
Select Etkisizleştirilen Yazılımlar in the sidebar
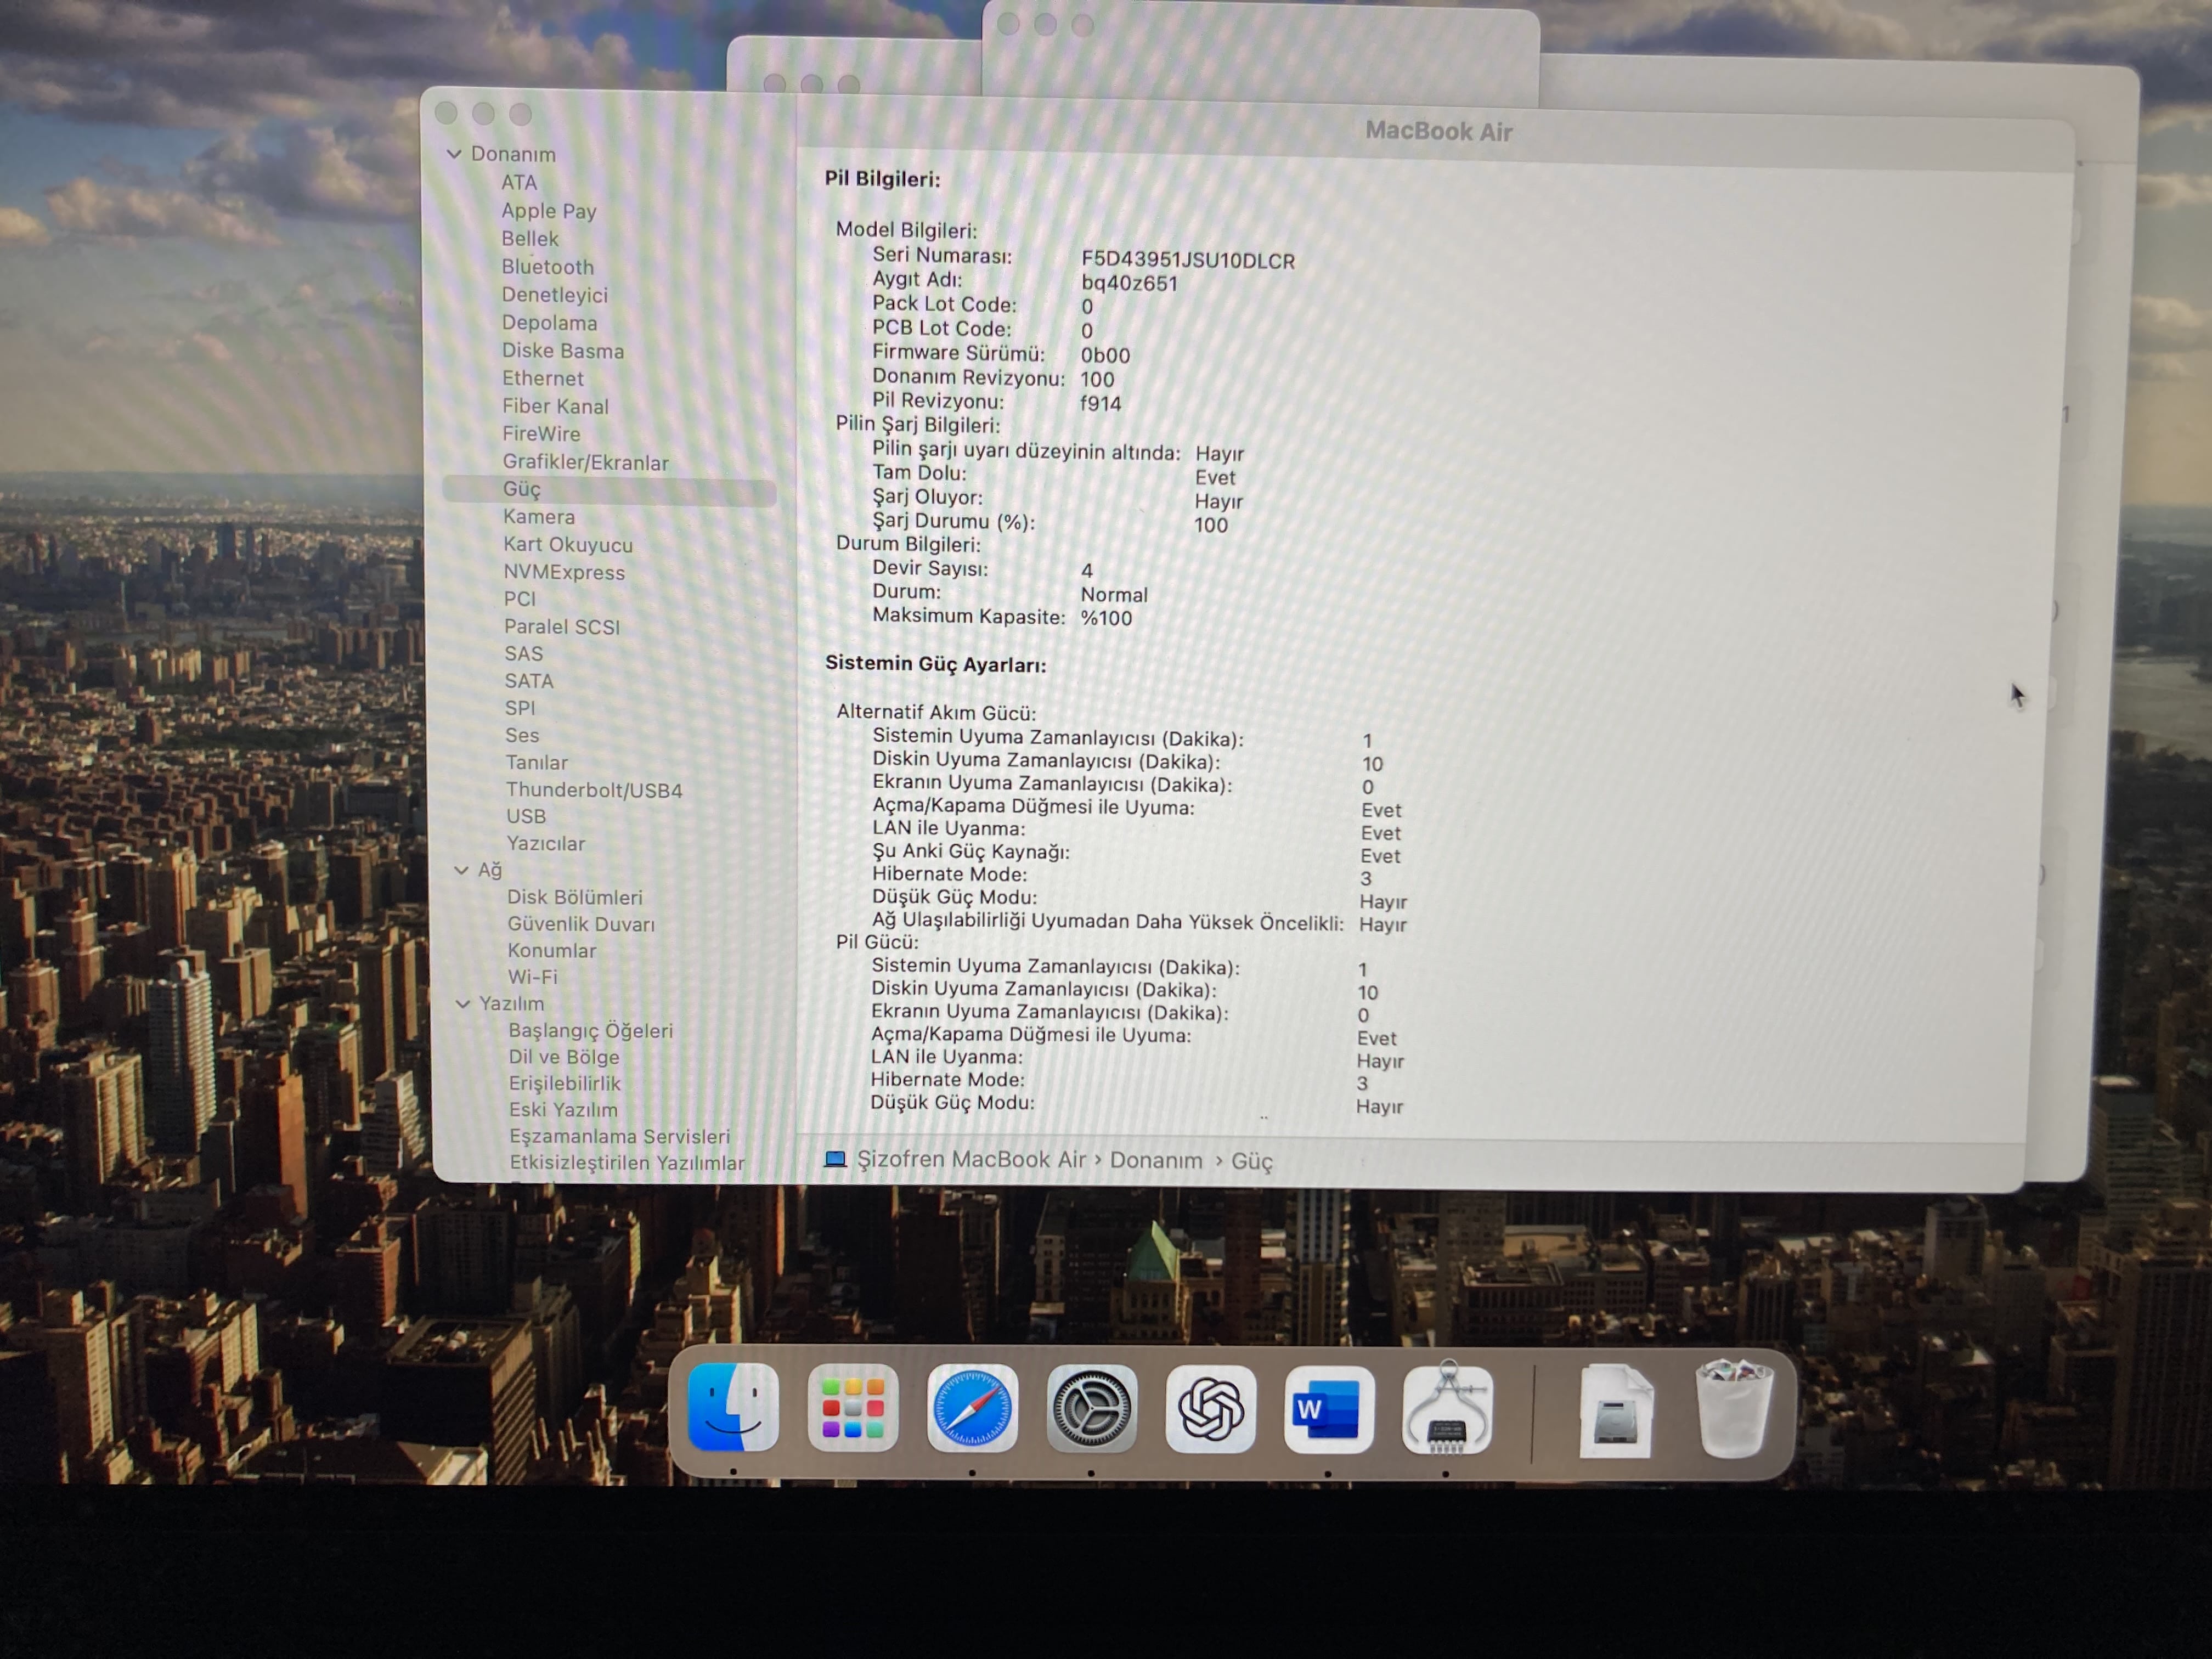coord(627,1162)
